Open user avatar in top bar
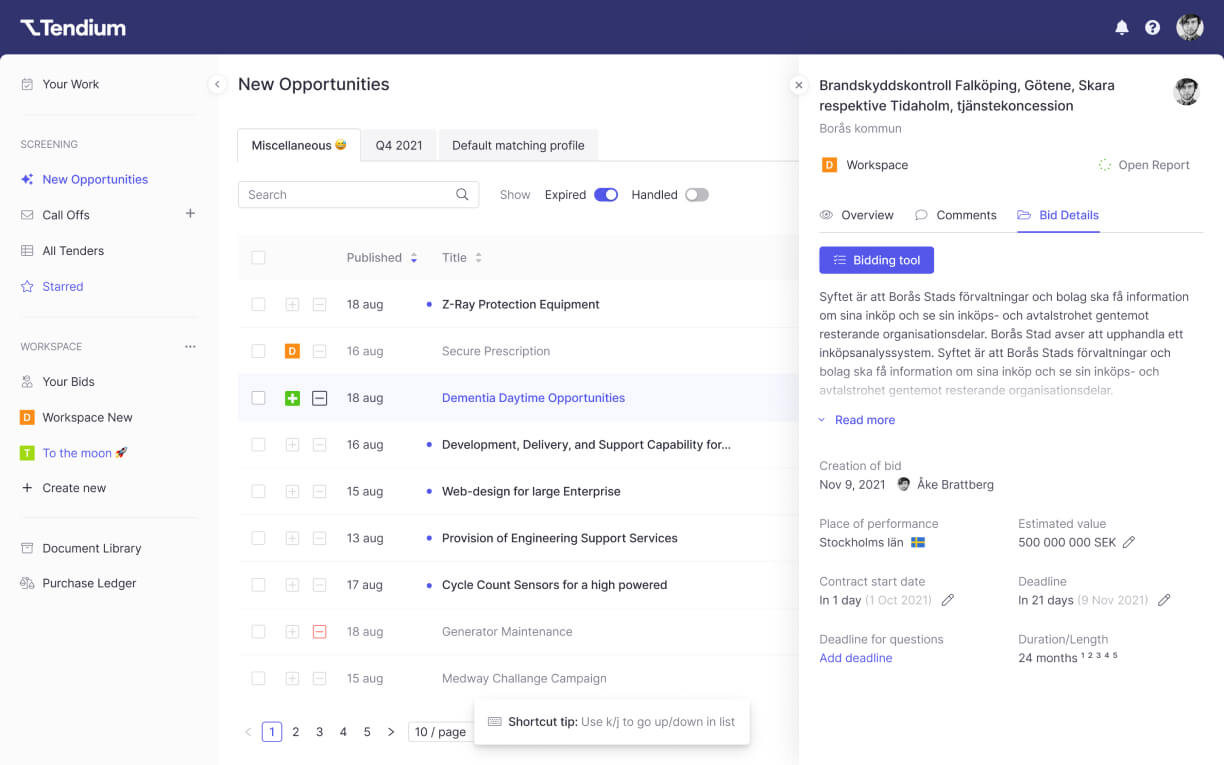 click(x=1190, y=27)
